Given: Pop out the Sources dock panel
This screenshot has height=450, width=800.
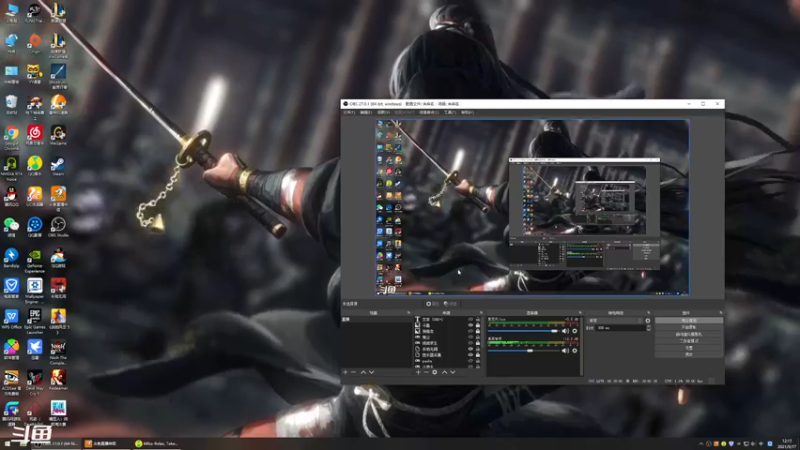Looking at the screenshot, I should (481, 313).
